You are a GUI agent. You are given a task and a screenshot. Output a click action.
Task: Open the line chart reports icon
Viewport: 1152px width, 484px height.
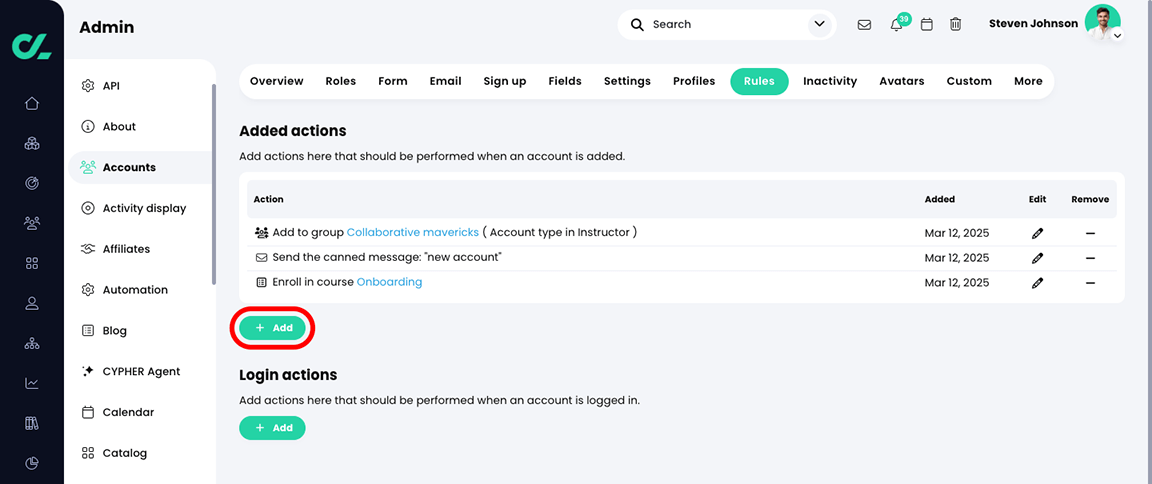point(32,383)
